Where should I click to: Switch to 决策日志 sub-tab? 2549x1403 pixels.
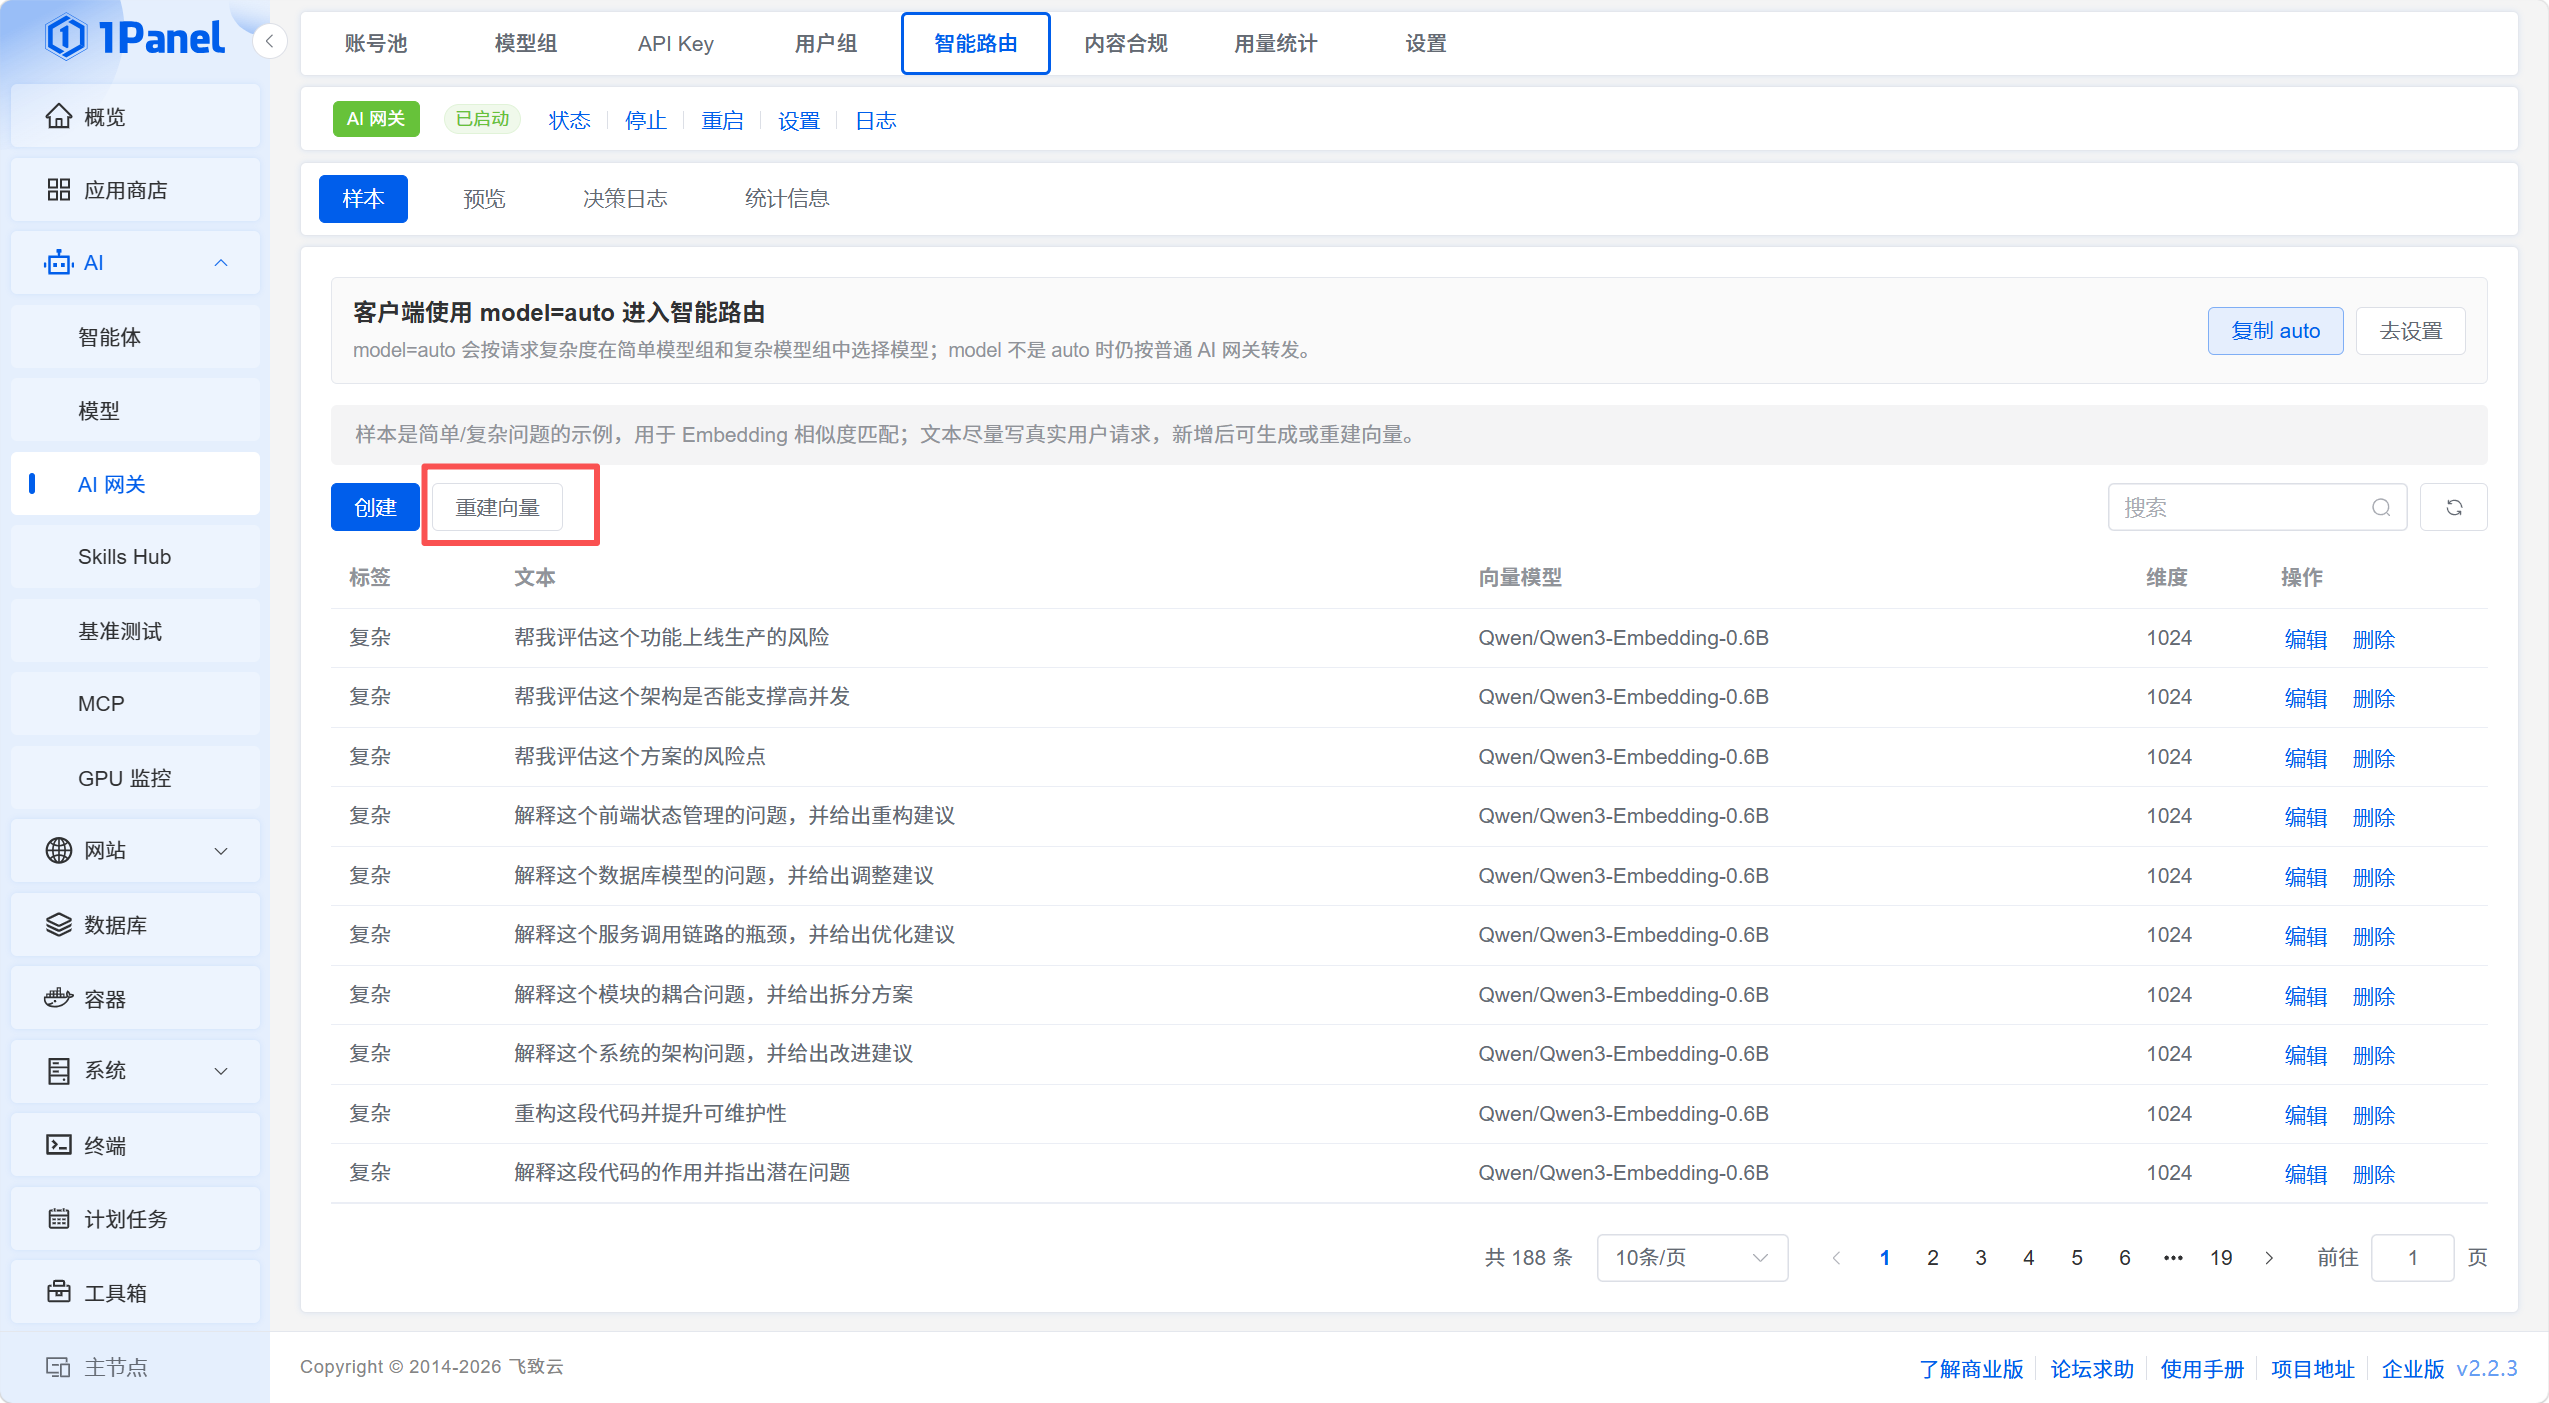point(625,199)
